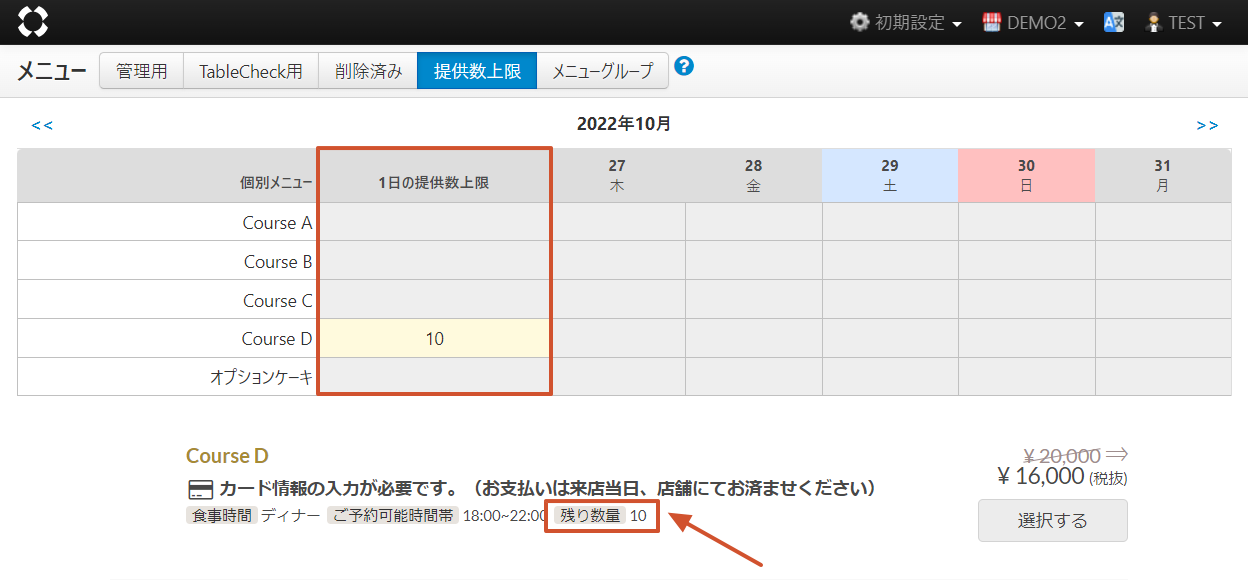Screen dimensions: 1248x580
Task: Click the オプションケーキ row label
Action: tap(261, 378)
